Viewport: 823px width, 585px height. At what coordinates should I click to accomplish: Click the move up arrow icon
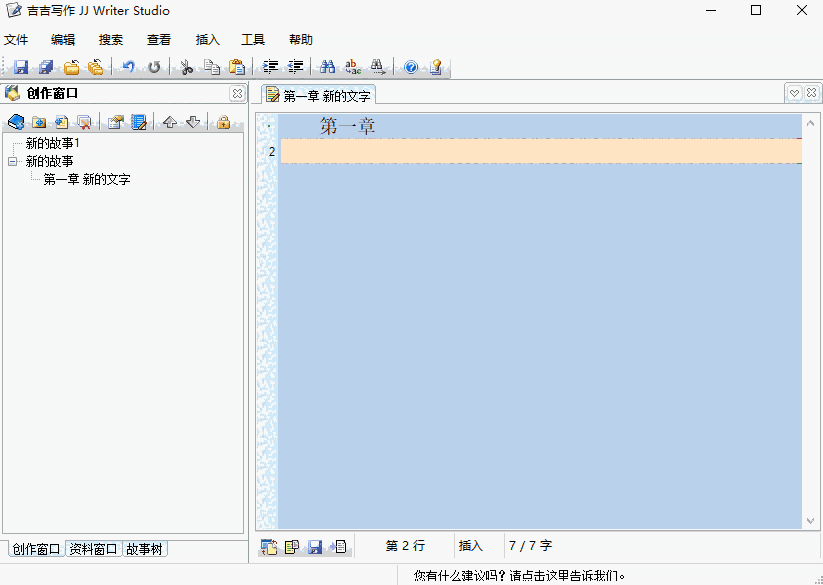[170, 122]
